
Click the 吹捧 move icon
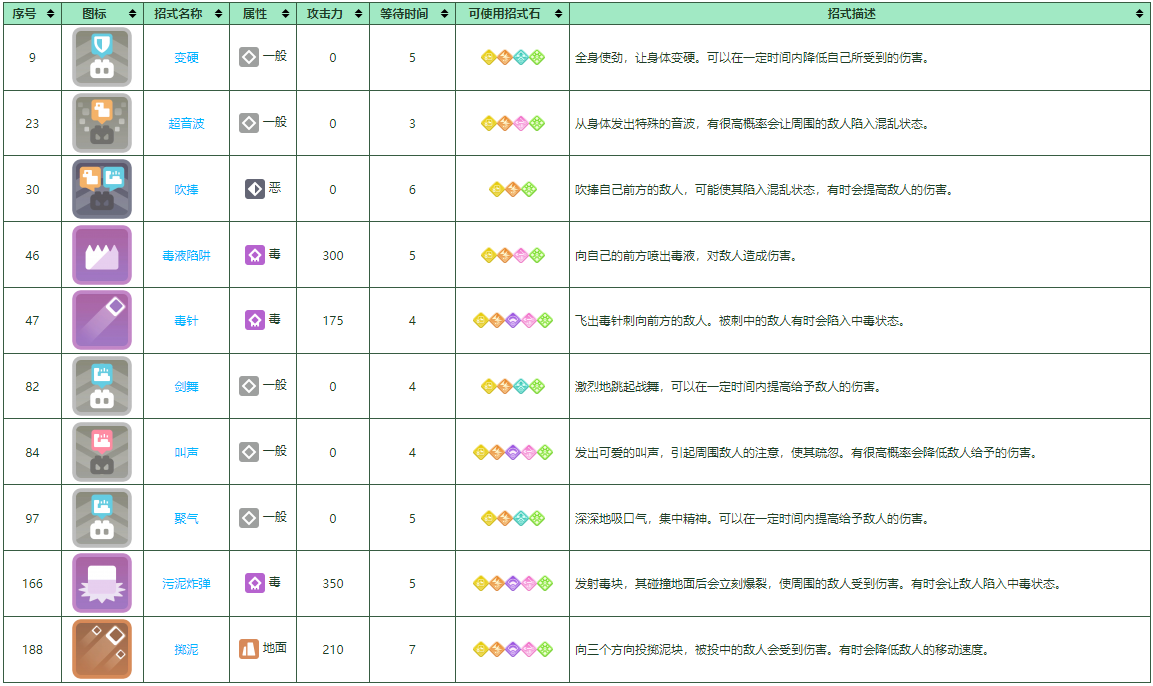102,189
